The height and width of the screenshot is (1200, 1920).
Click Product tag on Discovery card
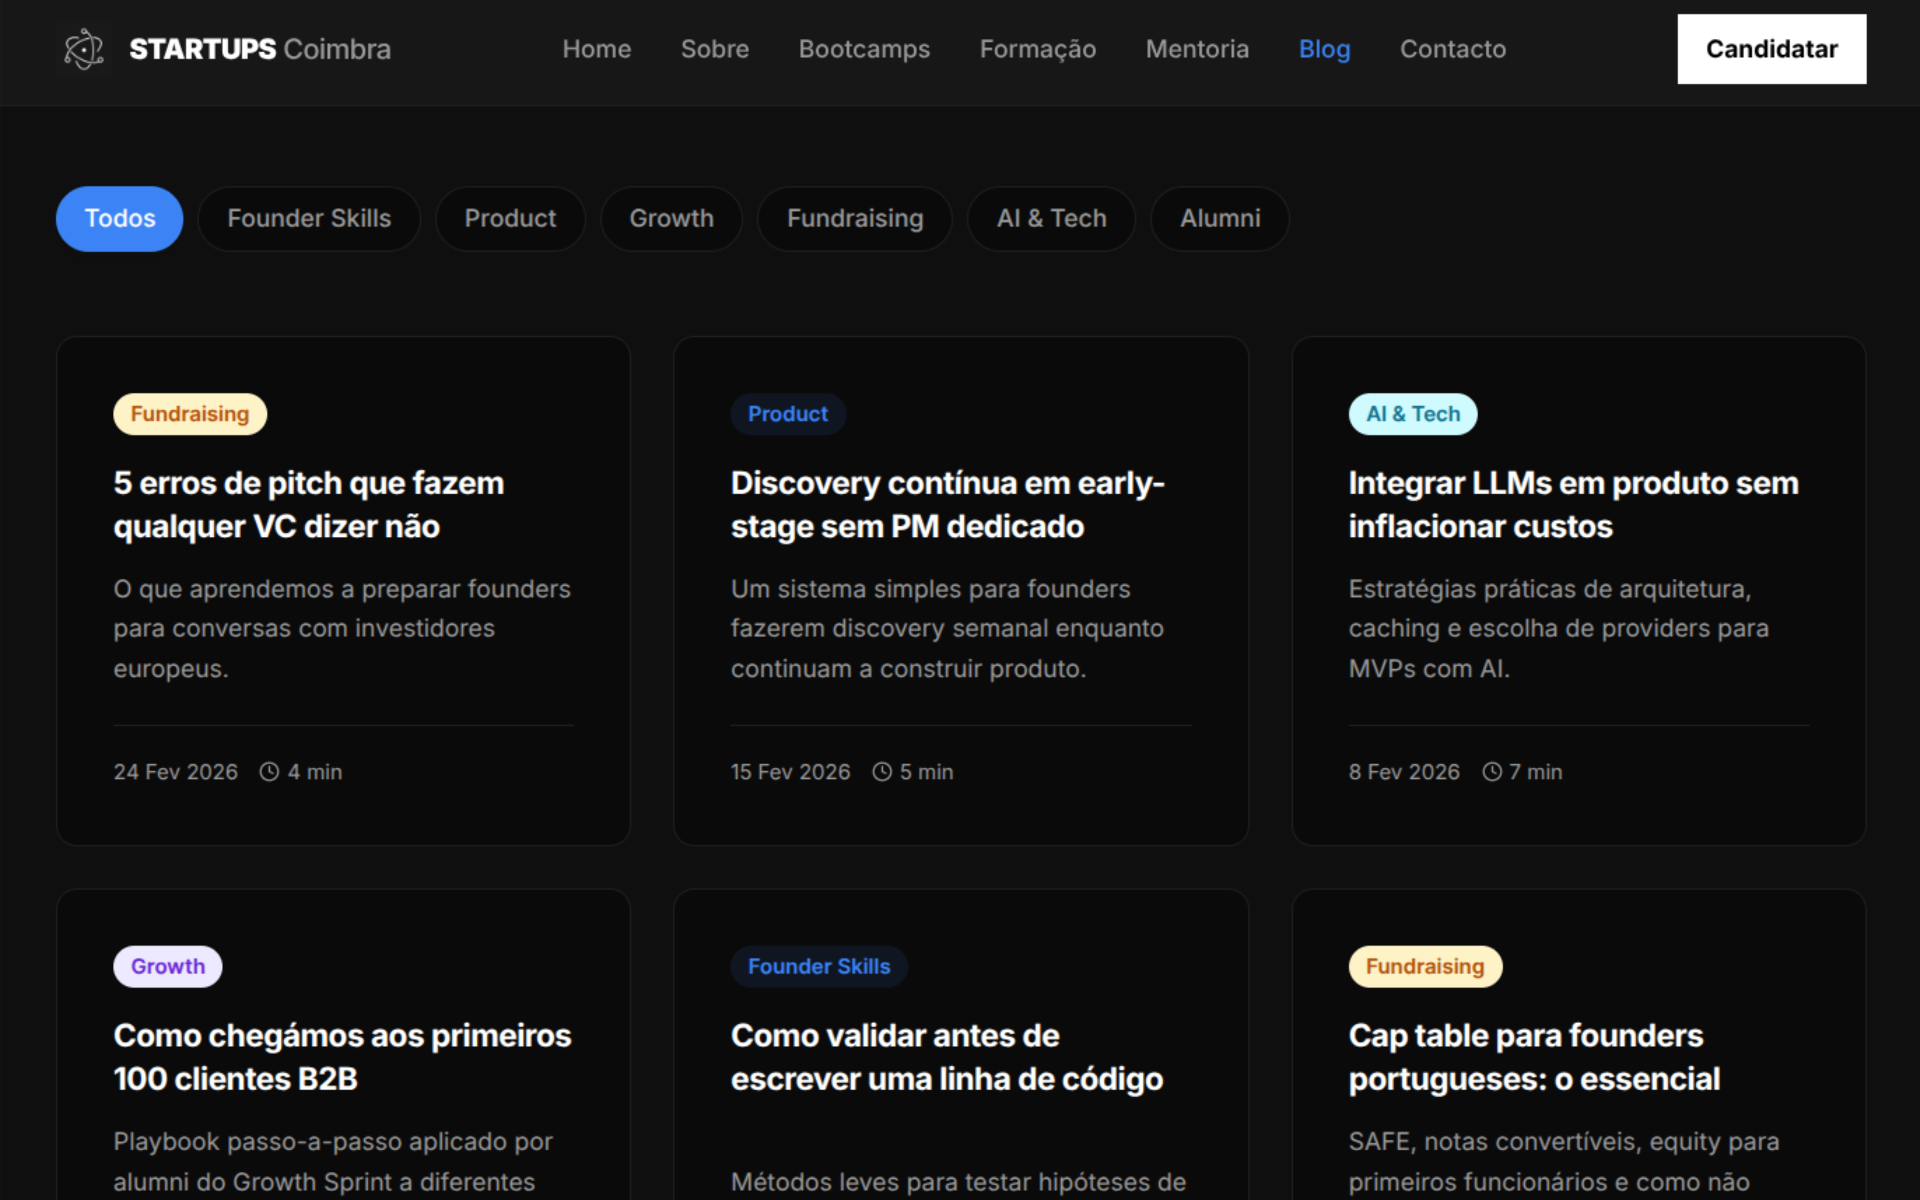788,414
